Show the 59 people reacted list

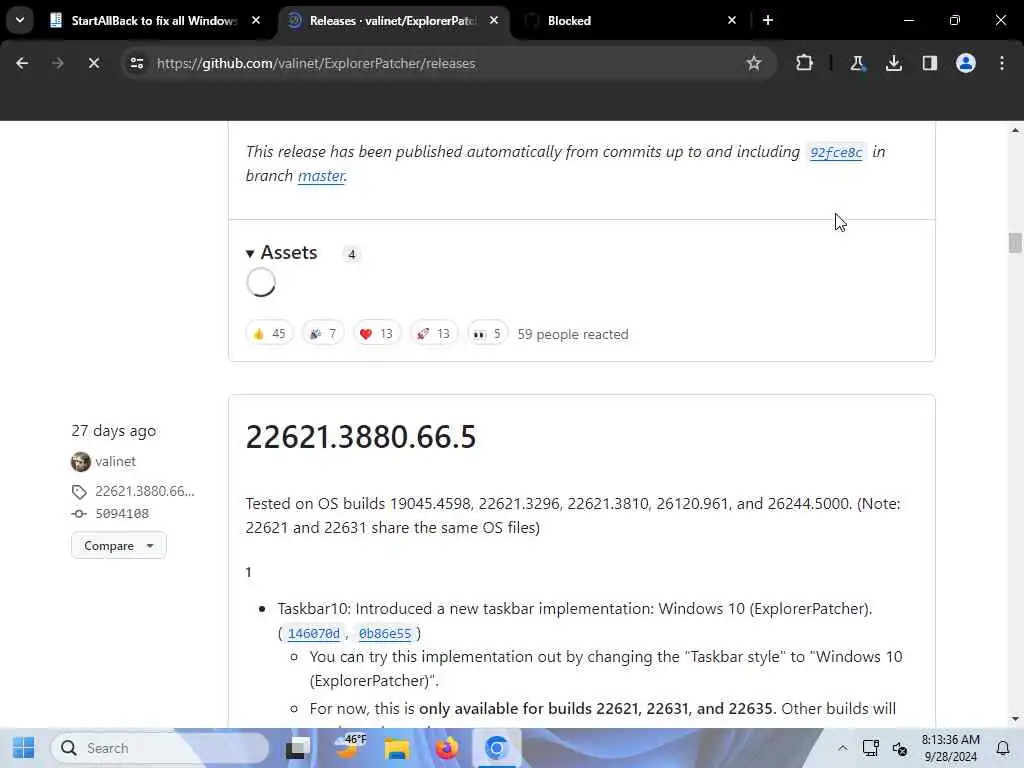coord(573,334)
